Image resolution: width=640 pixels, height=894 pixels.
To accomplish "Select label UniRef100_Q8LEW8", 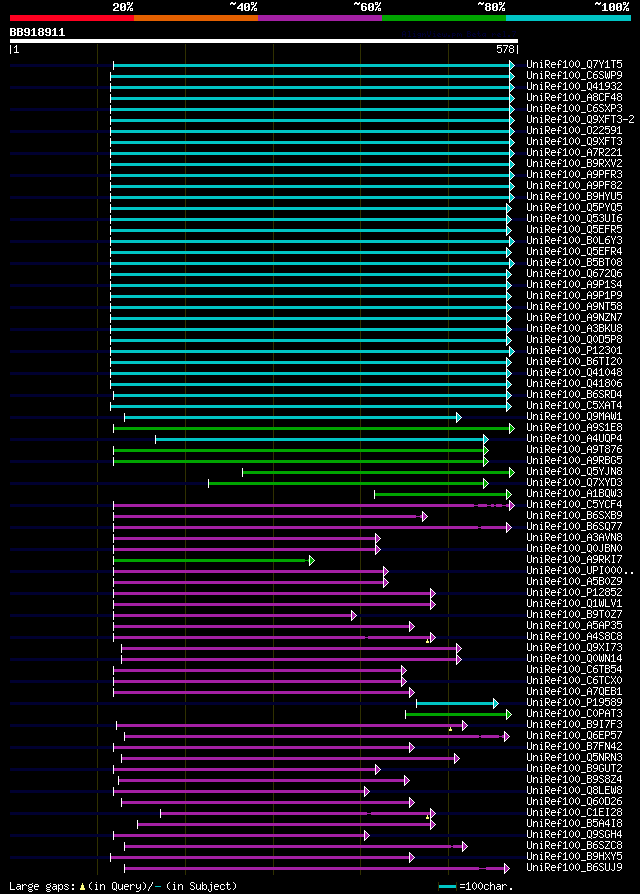I will click(x=574, y=791).
